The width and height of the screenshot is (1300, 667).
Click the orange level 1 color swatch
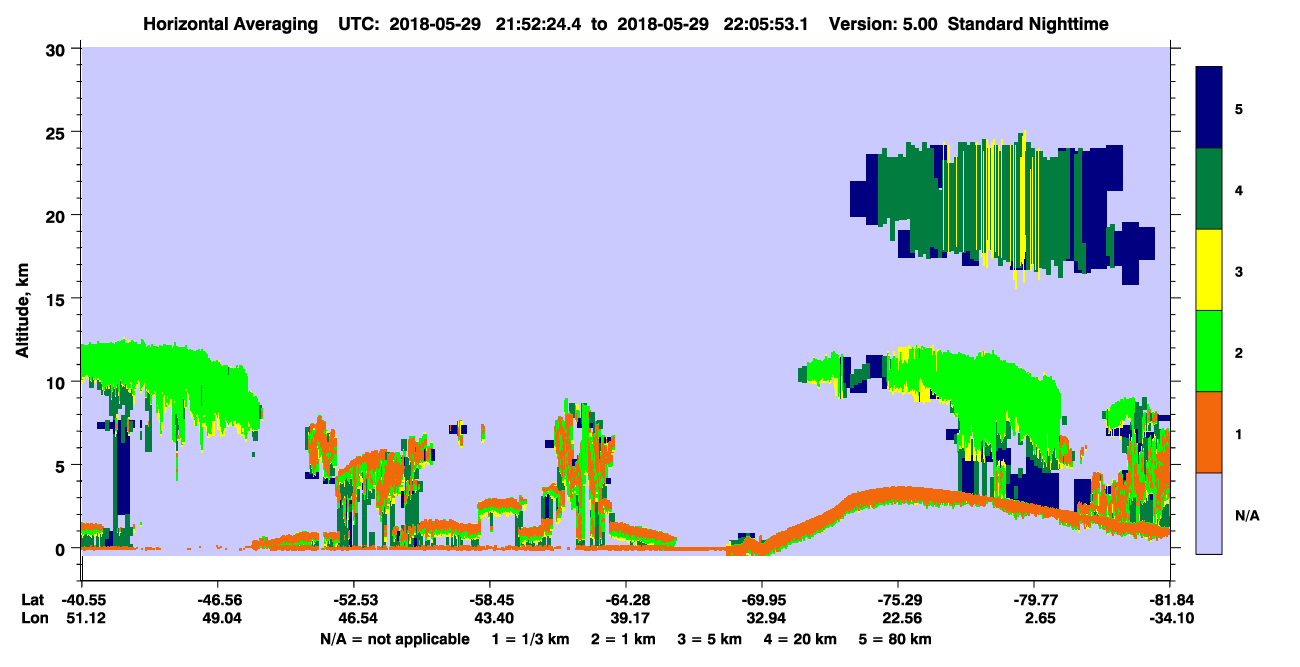point(1209,432)
